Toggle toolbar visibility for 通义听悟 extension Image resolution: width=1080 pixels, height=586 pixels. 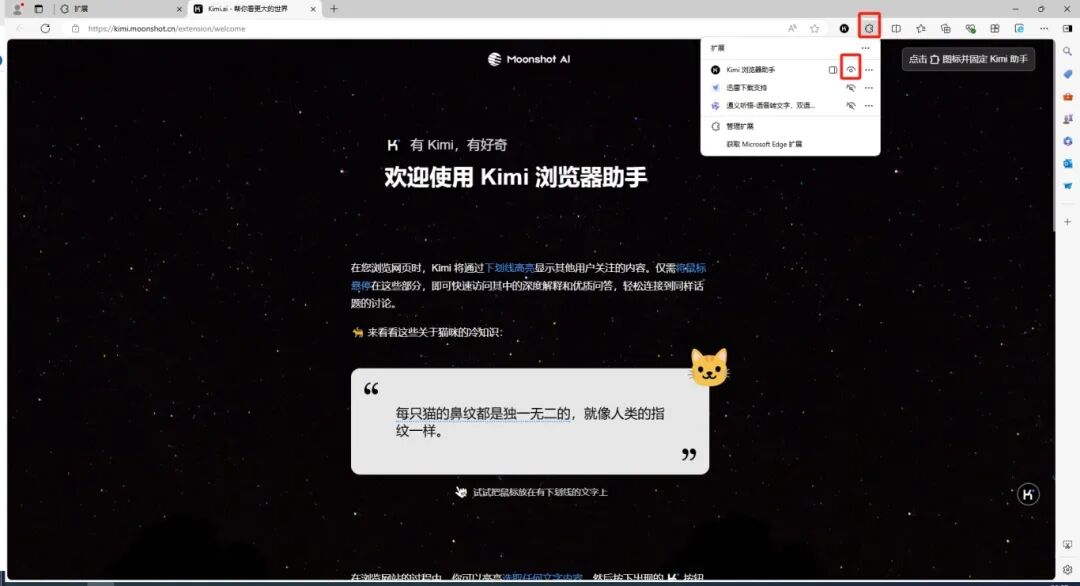[851, 105]
